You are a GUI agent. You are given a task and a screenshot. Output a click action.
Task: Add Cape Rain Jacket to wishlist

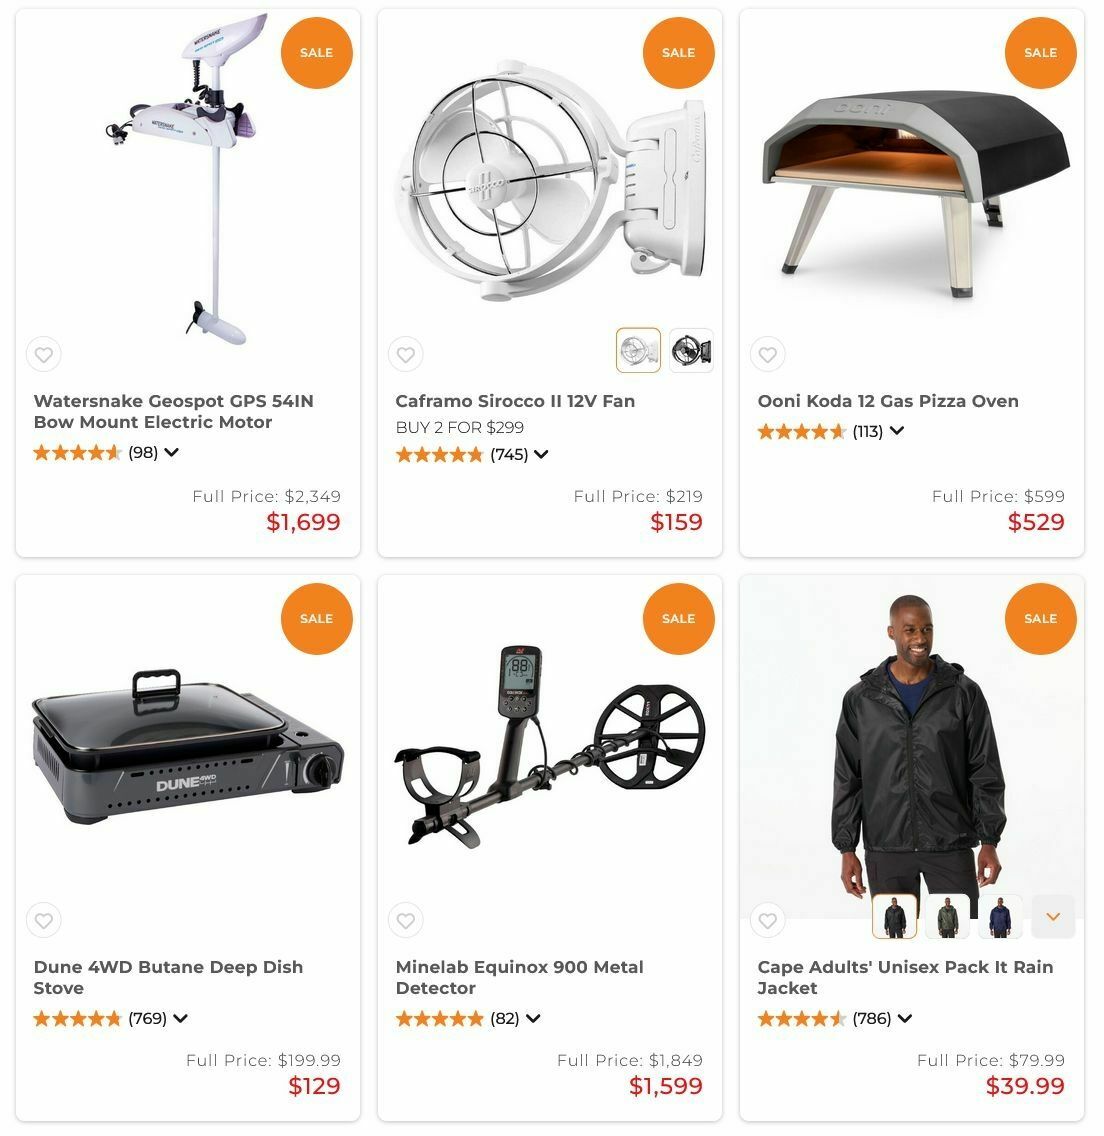click(768, 921)
